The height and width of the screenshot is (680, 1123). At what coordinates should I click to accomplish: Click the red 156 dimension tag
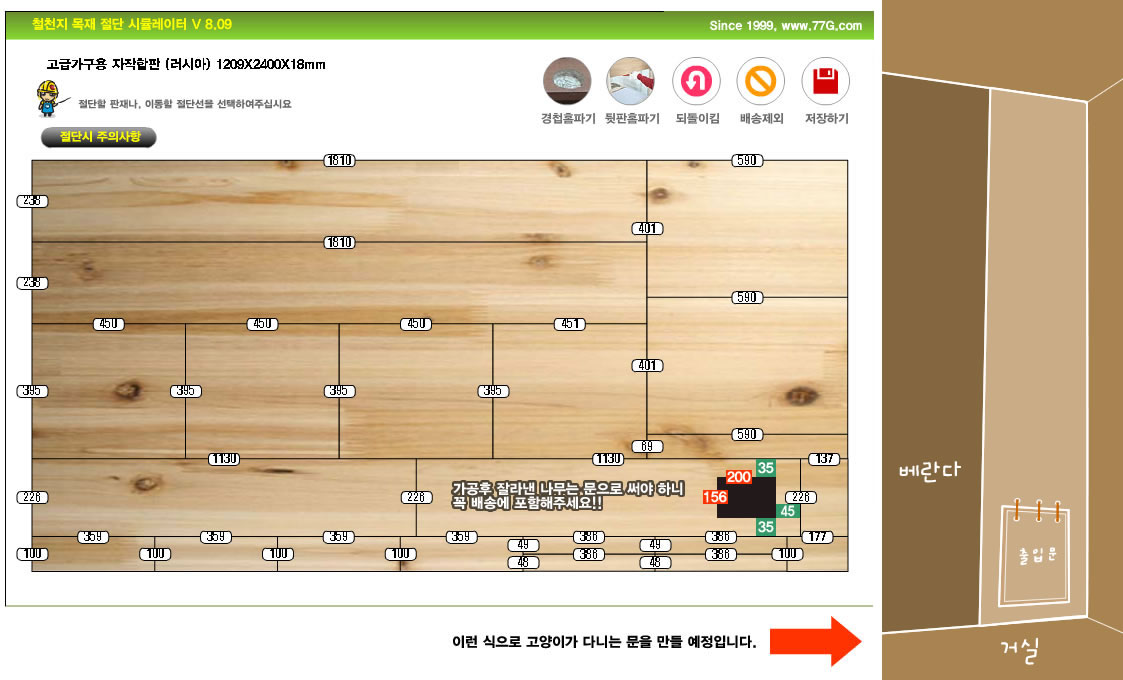(715, 497)
